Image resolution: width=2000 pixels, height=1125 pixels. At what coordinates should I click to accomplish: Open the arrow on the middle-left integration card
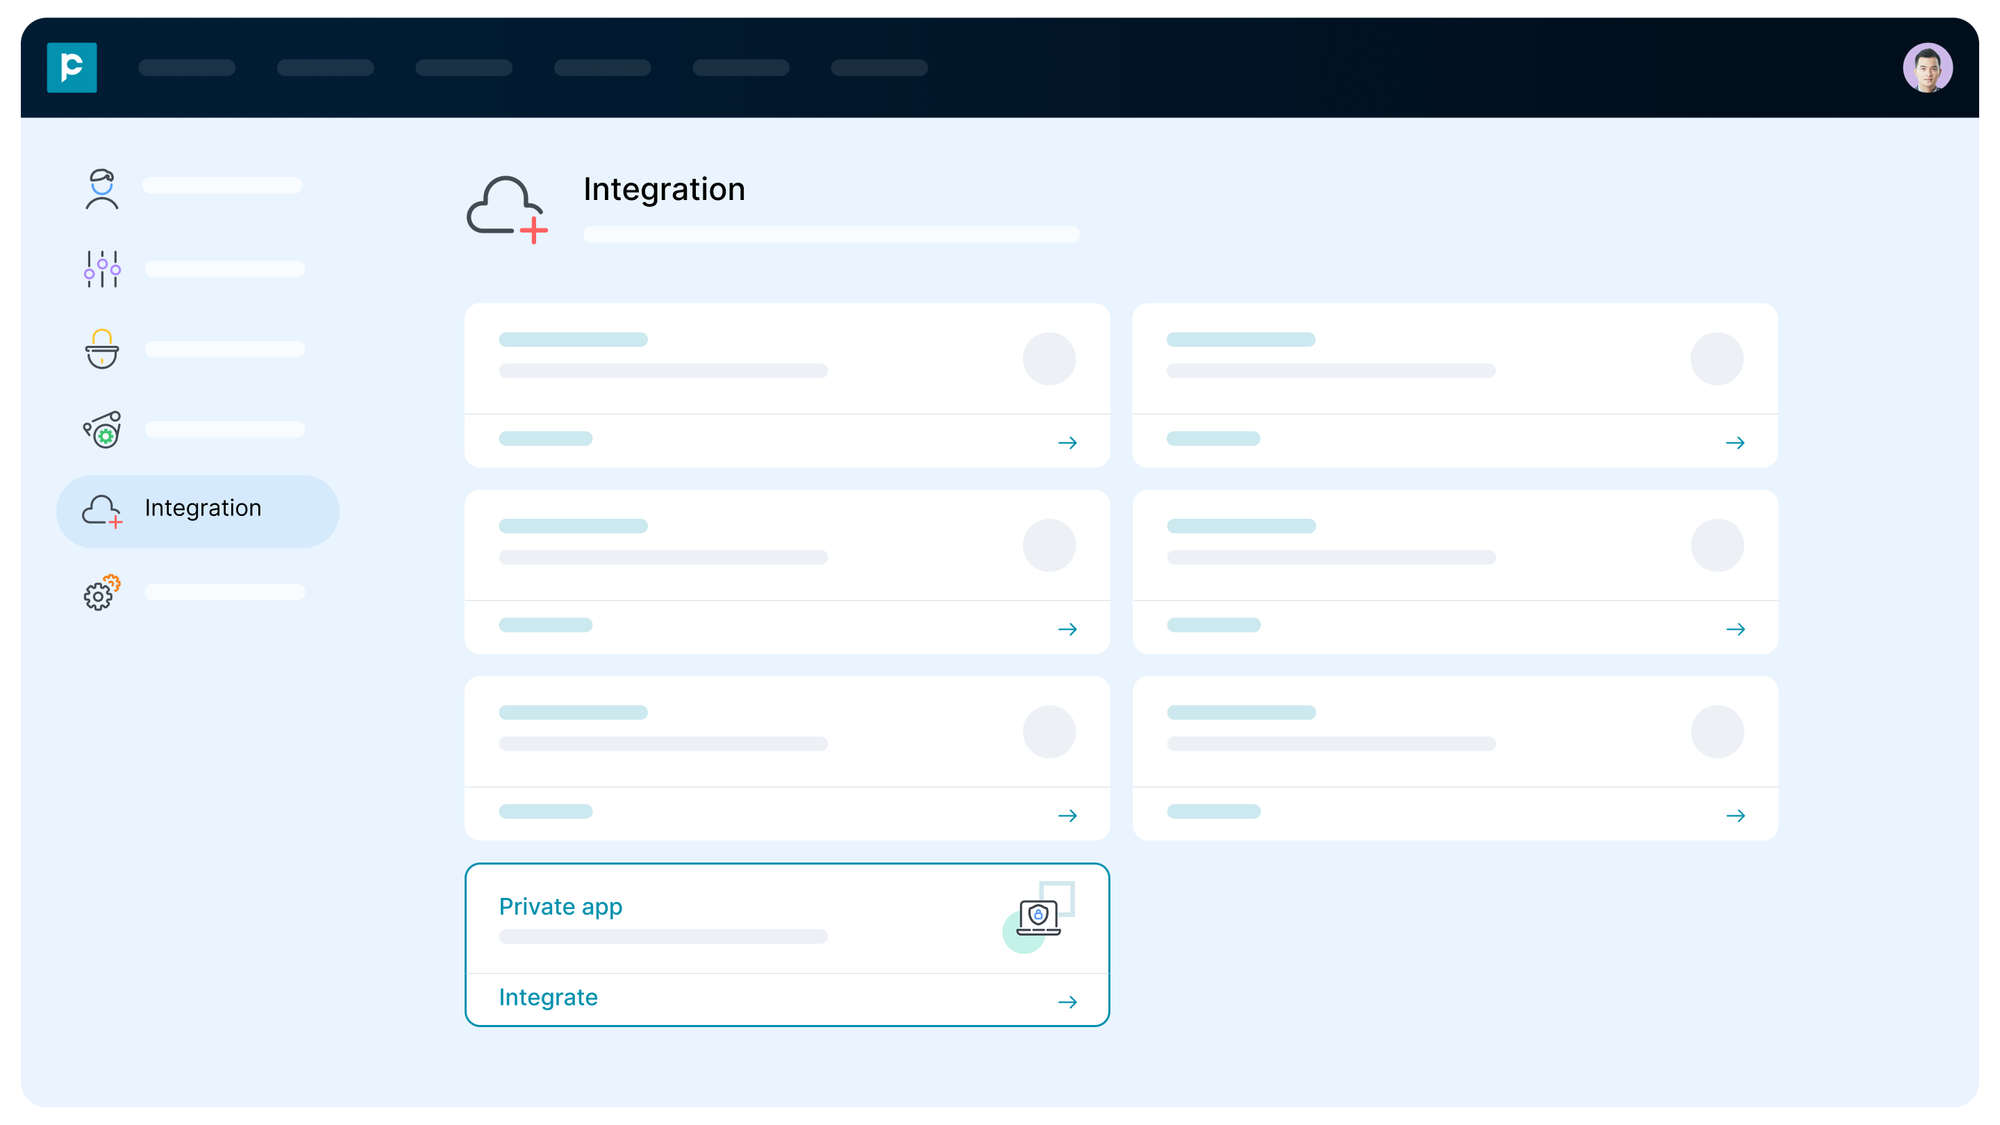point(1068,628)
